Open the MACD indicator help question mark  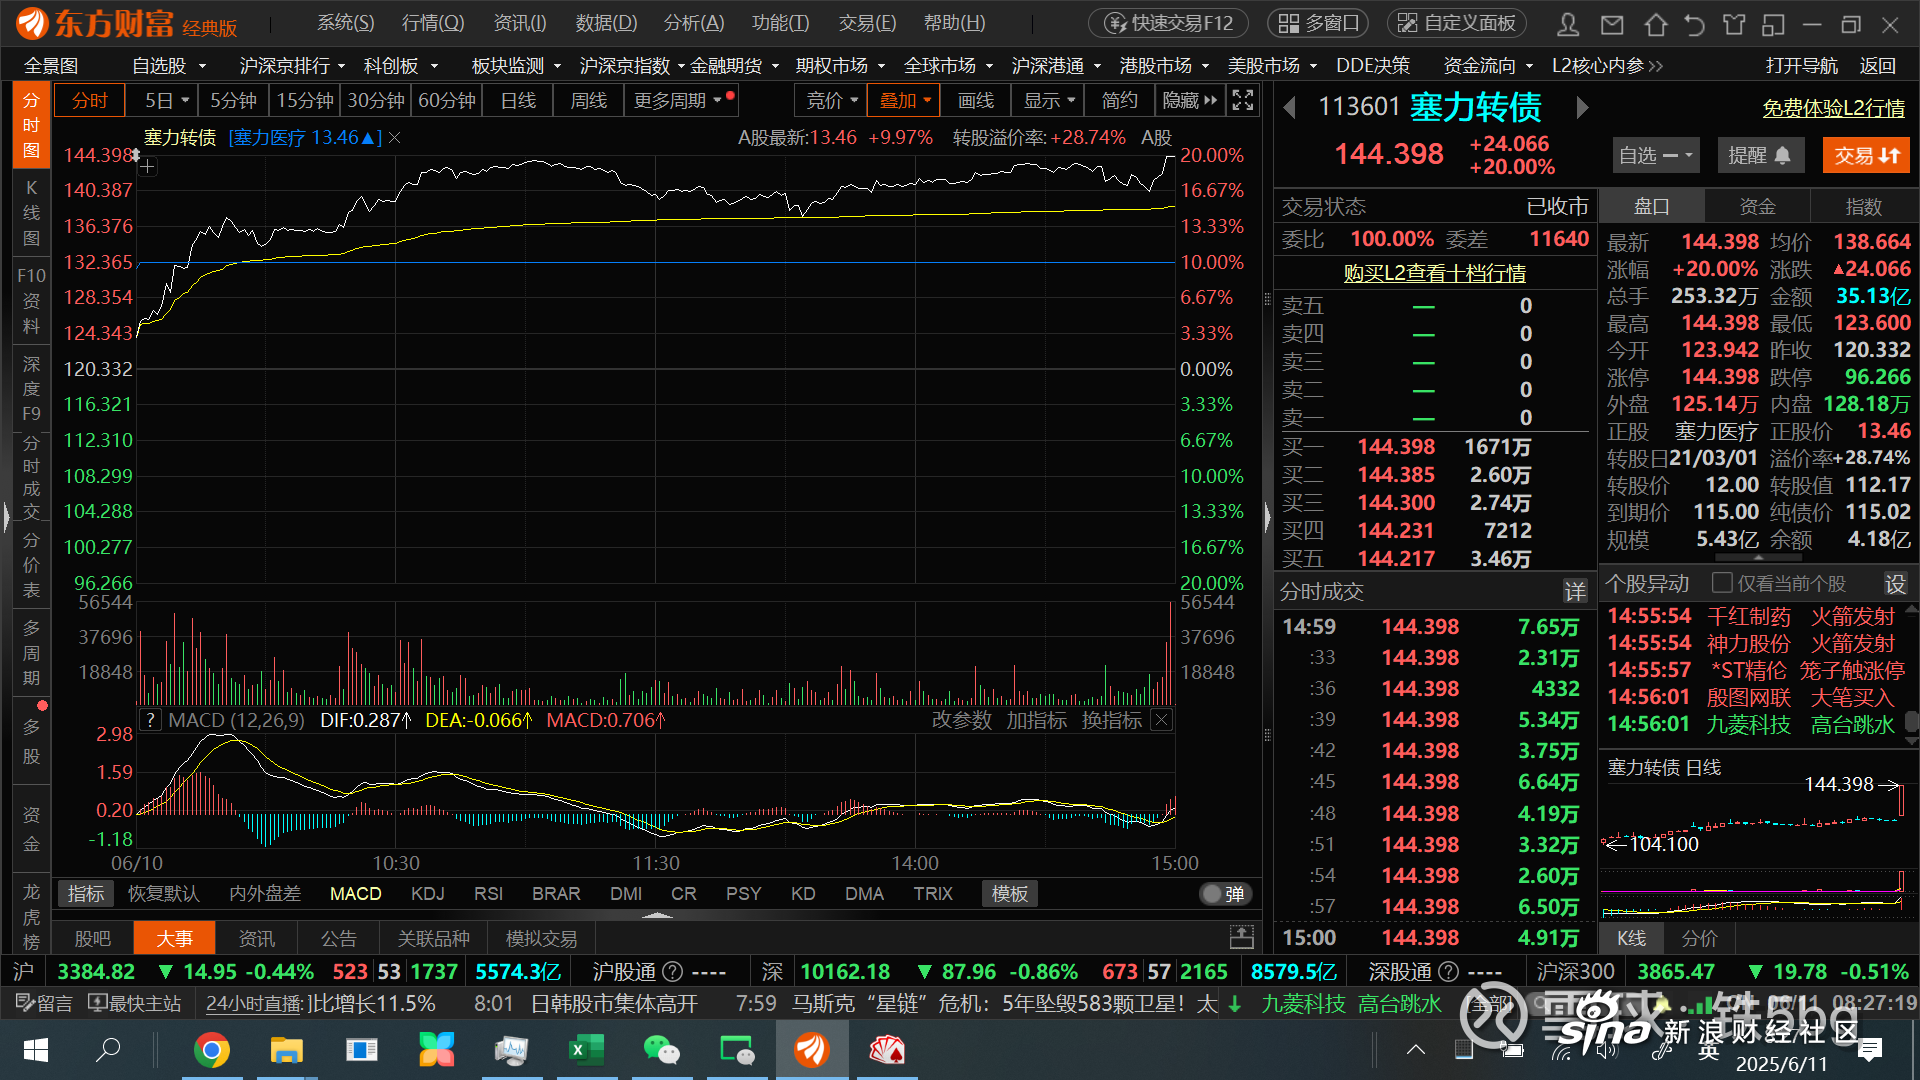pyautogui.click(x=150, y=720)
